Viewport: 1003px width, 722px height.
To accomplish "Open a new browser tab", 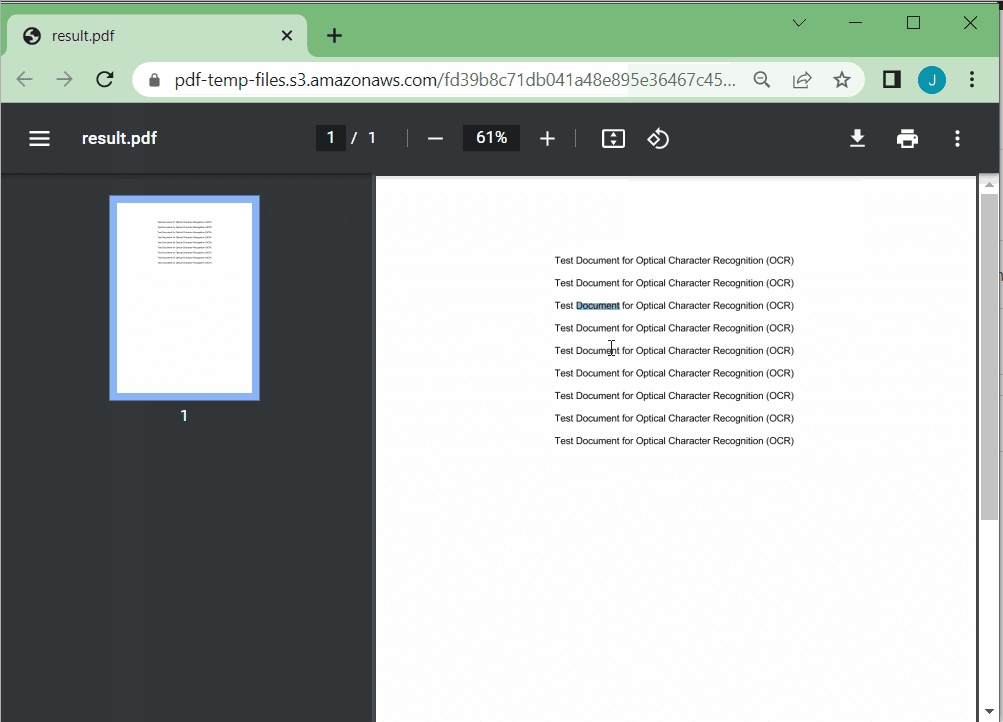I will click(x=334, y=36).
